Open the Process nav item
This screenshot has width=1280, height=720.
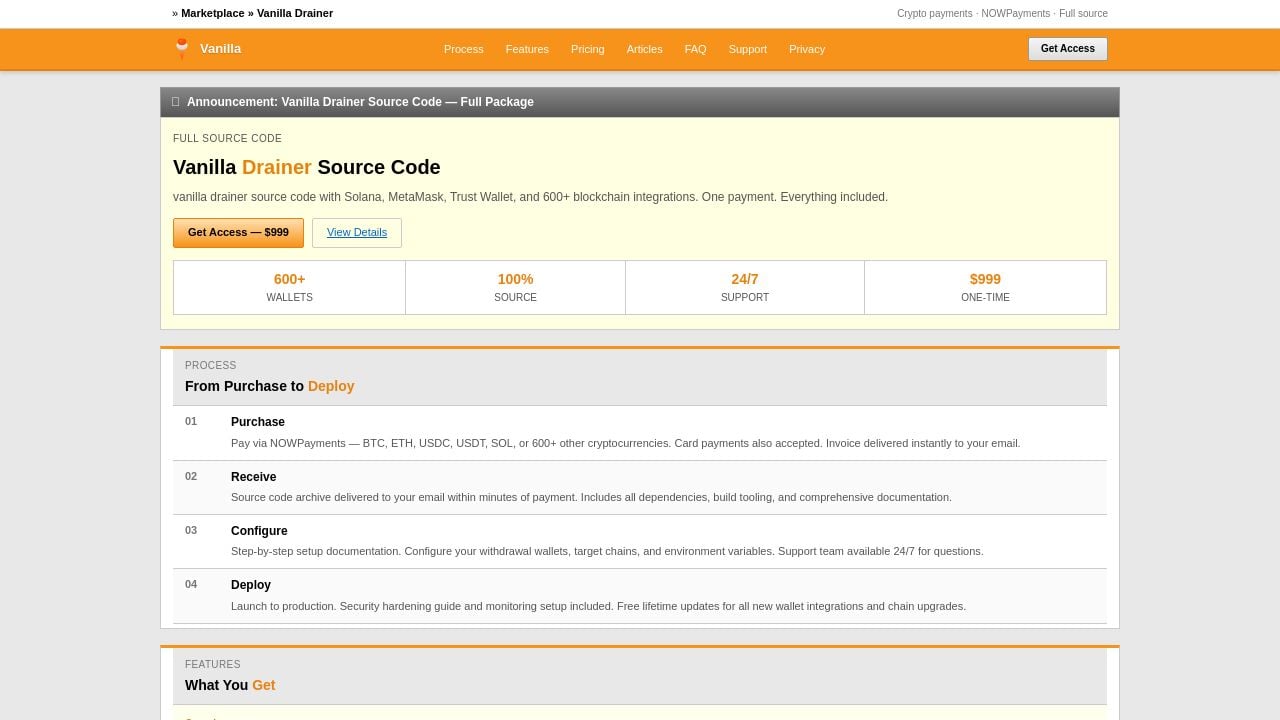pos(464,49)
